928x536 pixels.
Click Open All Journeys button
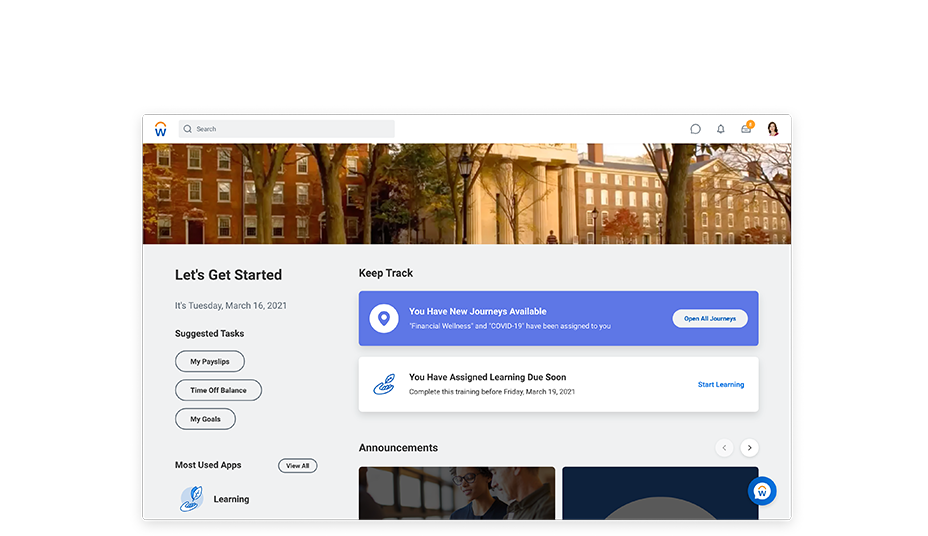tap(710, 318)
